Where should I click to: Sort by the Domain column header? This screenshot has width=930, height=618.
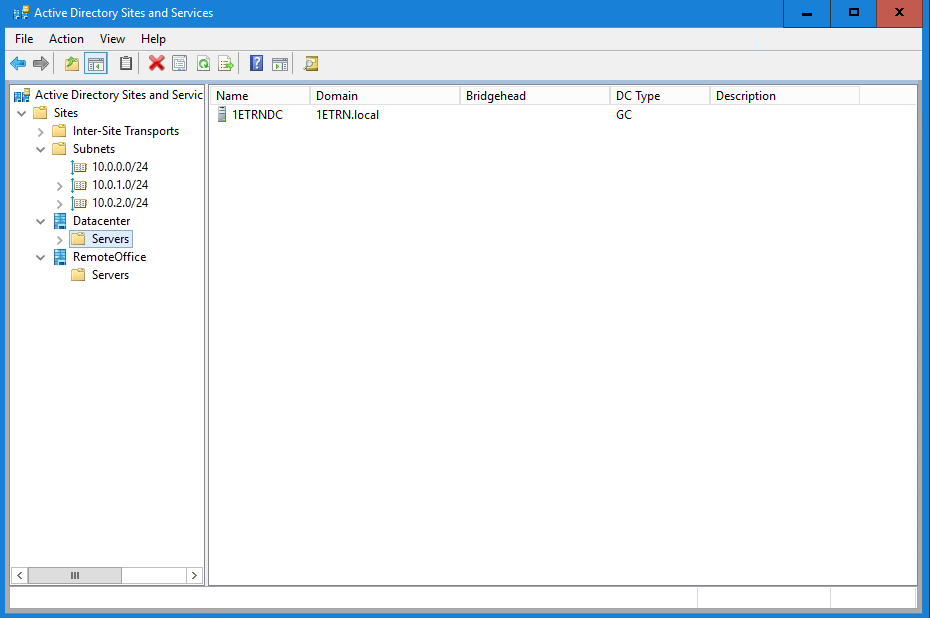coord(384,96)
